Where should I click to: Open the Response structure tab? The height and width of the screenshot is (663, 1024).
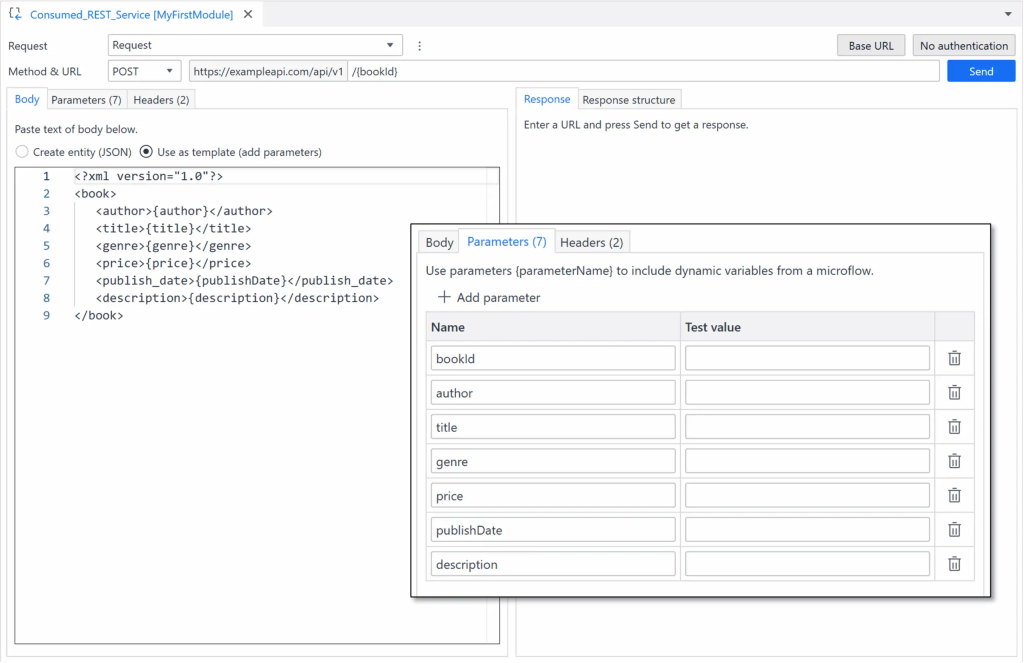coord(629,100)
